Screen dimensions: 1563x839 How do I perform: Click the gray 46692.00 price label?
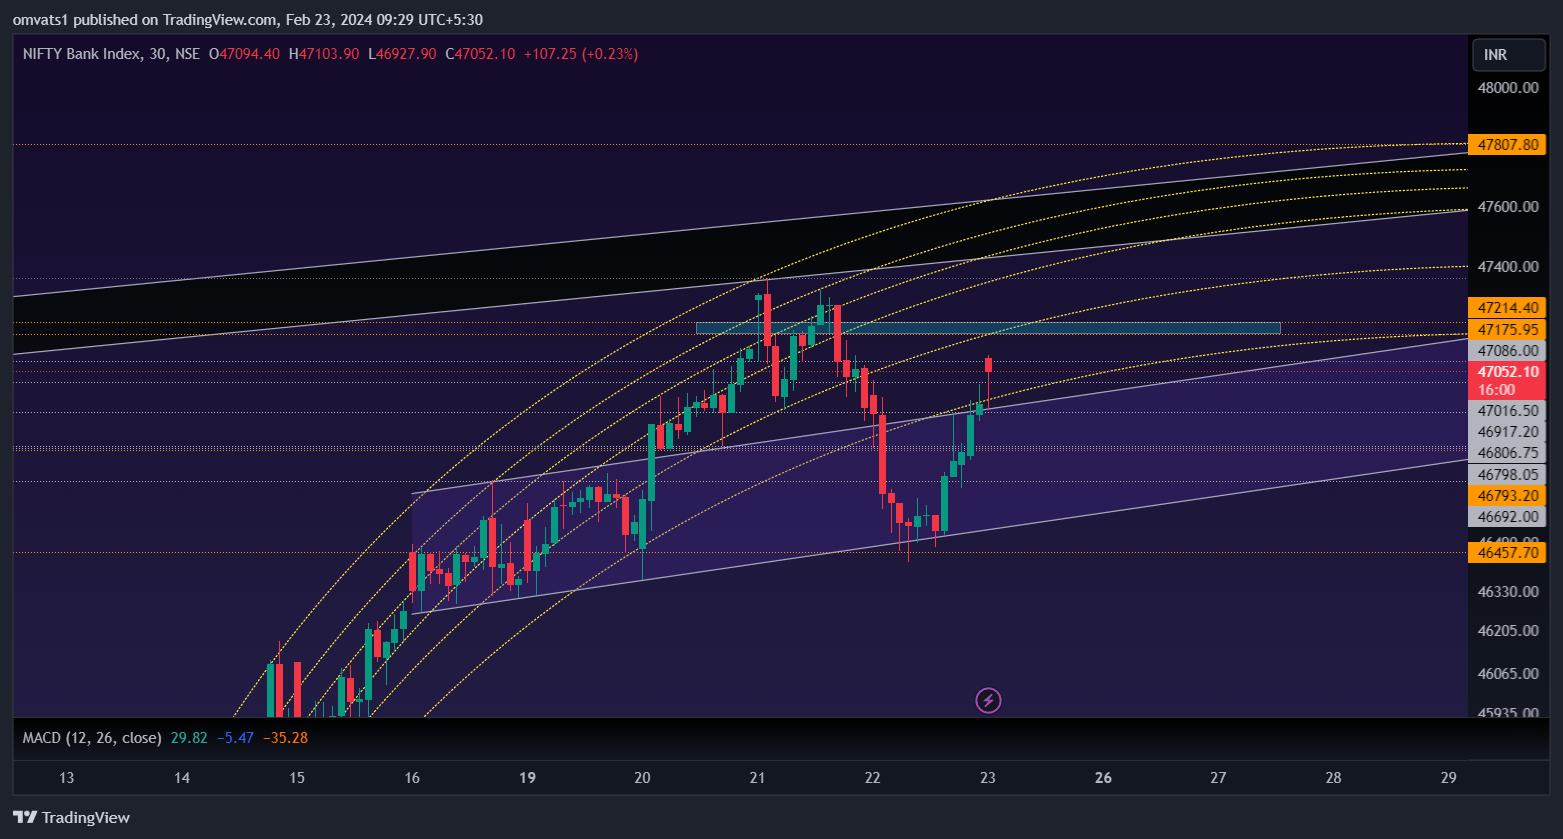(1507, 516)
